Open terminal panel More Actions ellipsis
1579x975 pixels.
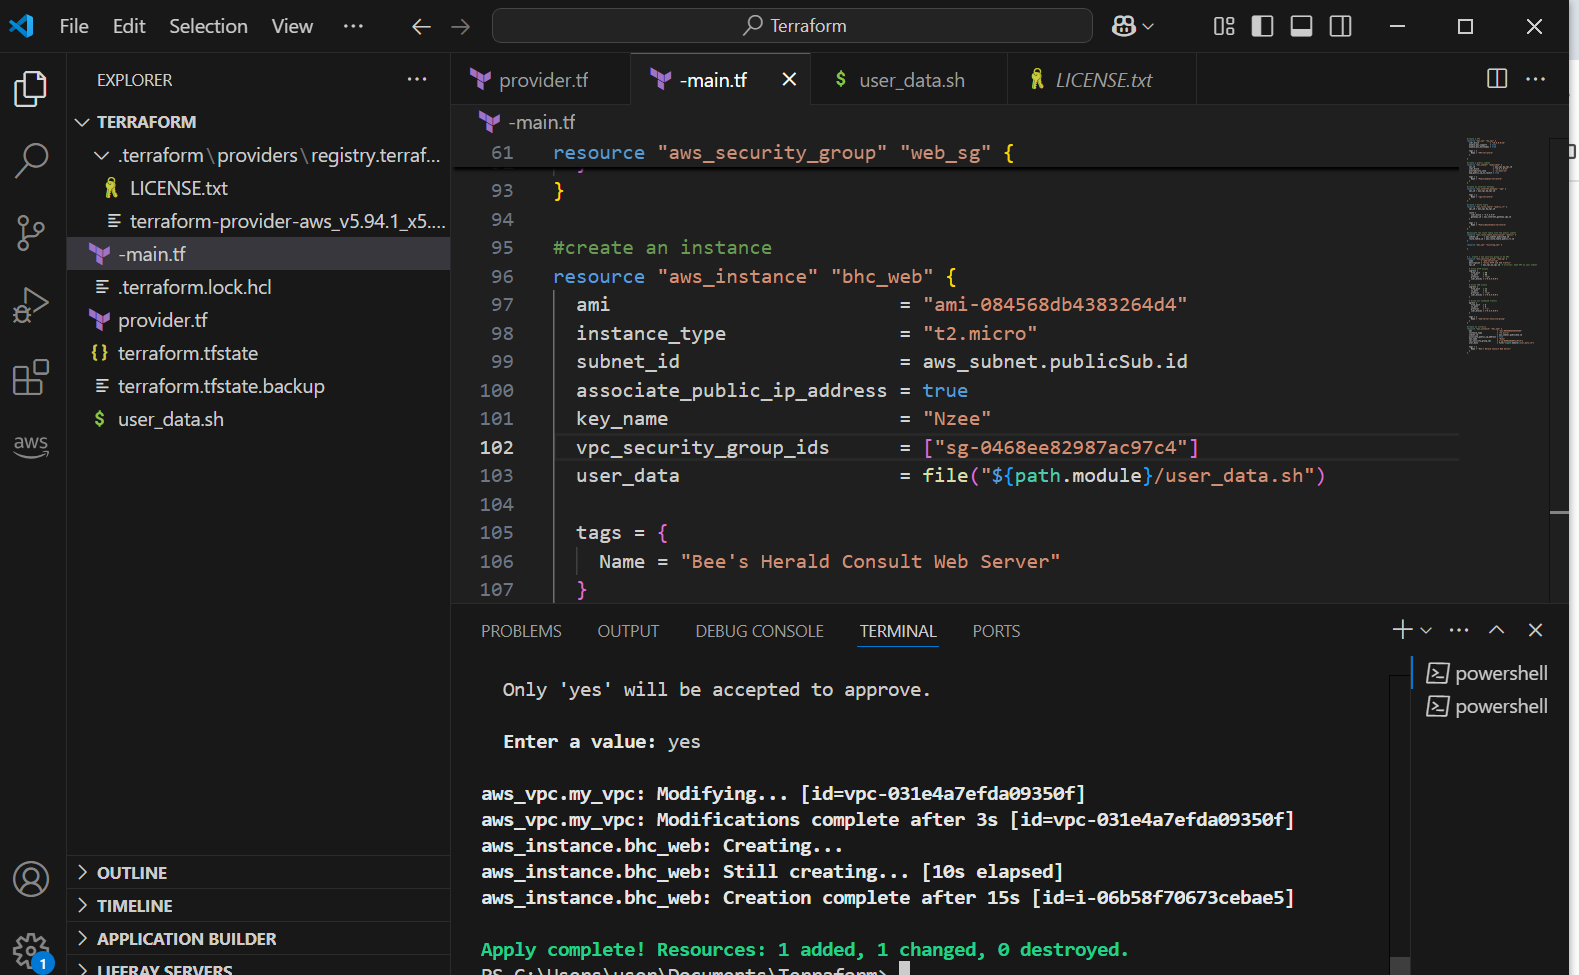(1459, 630)
